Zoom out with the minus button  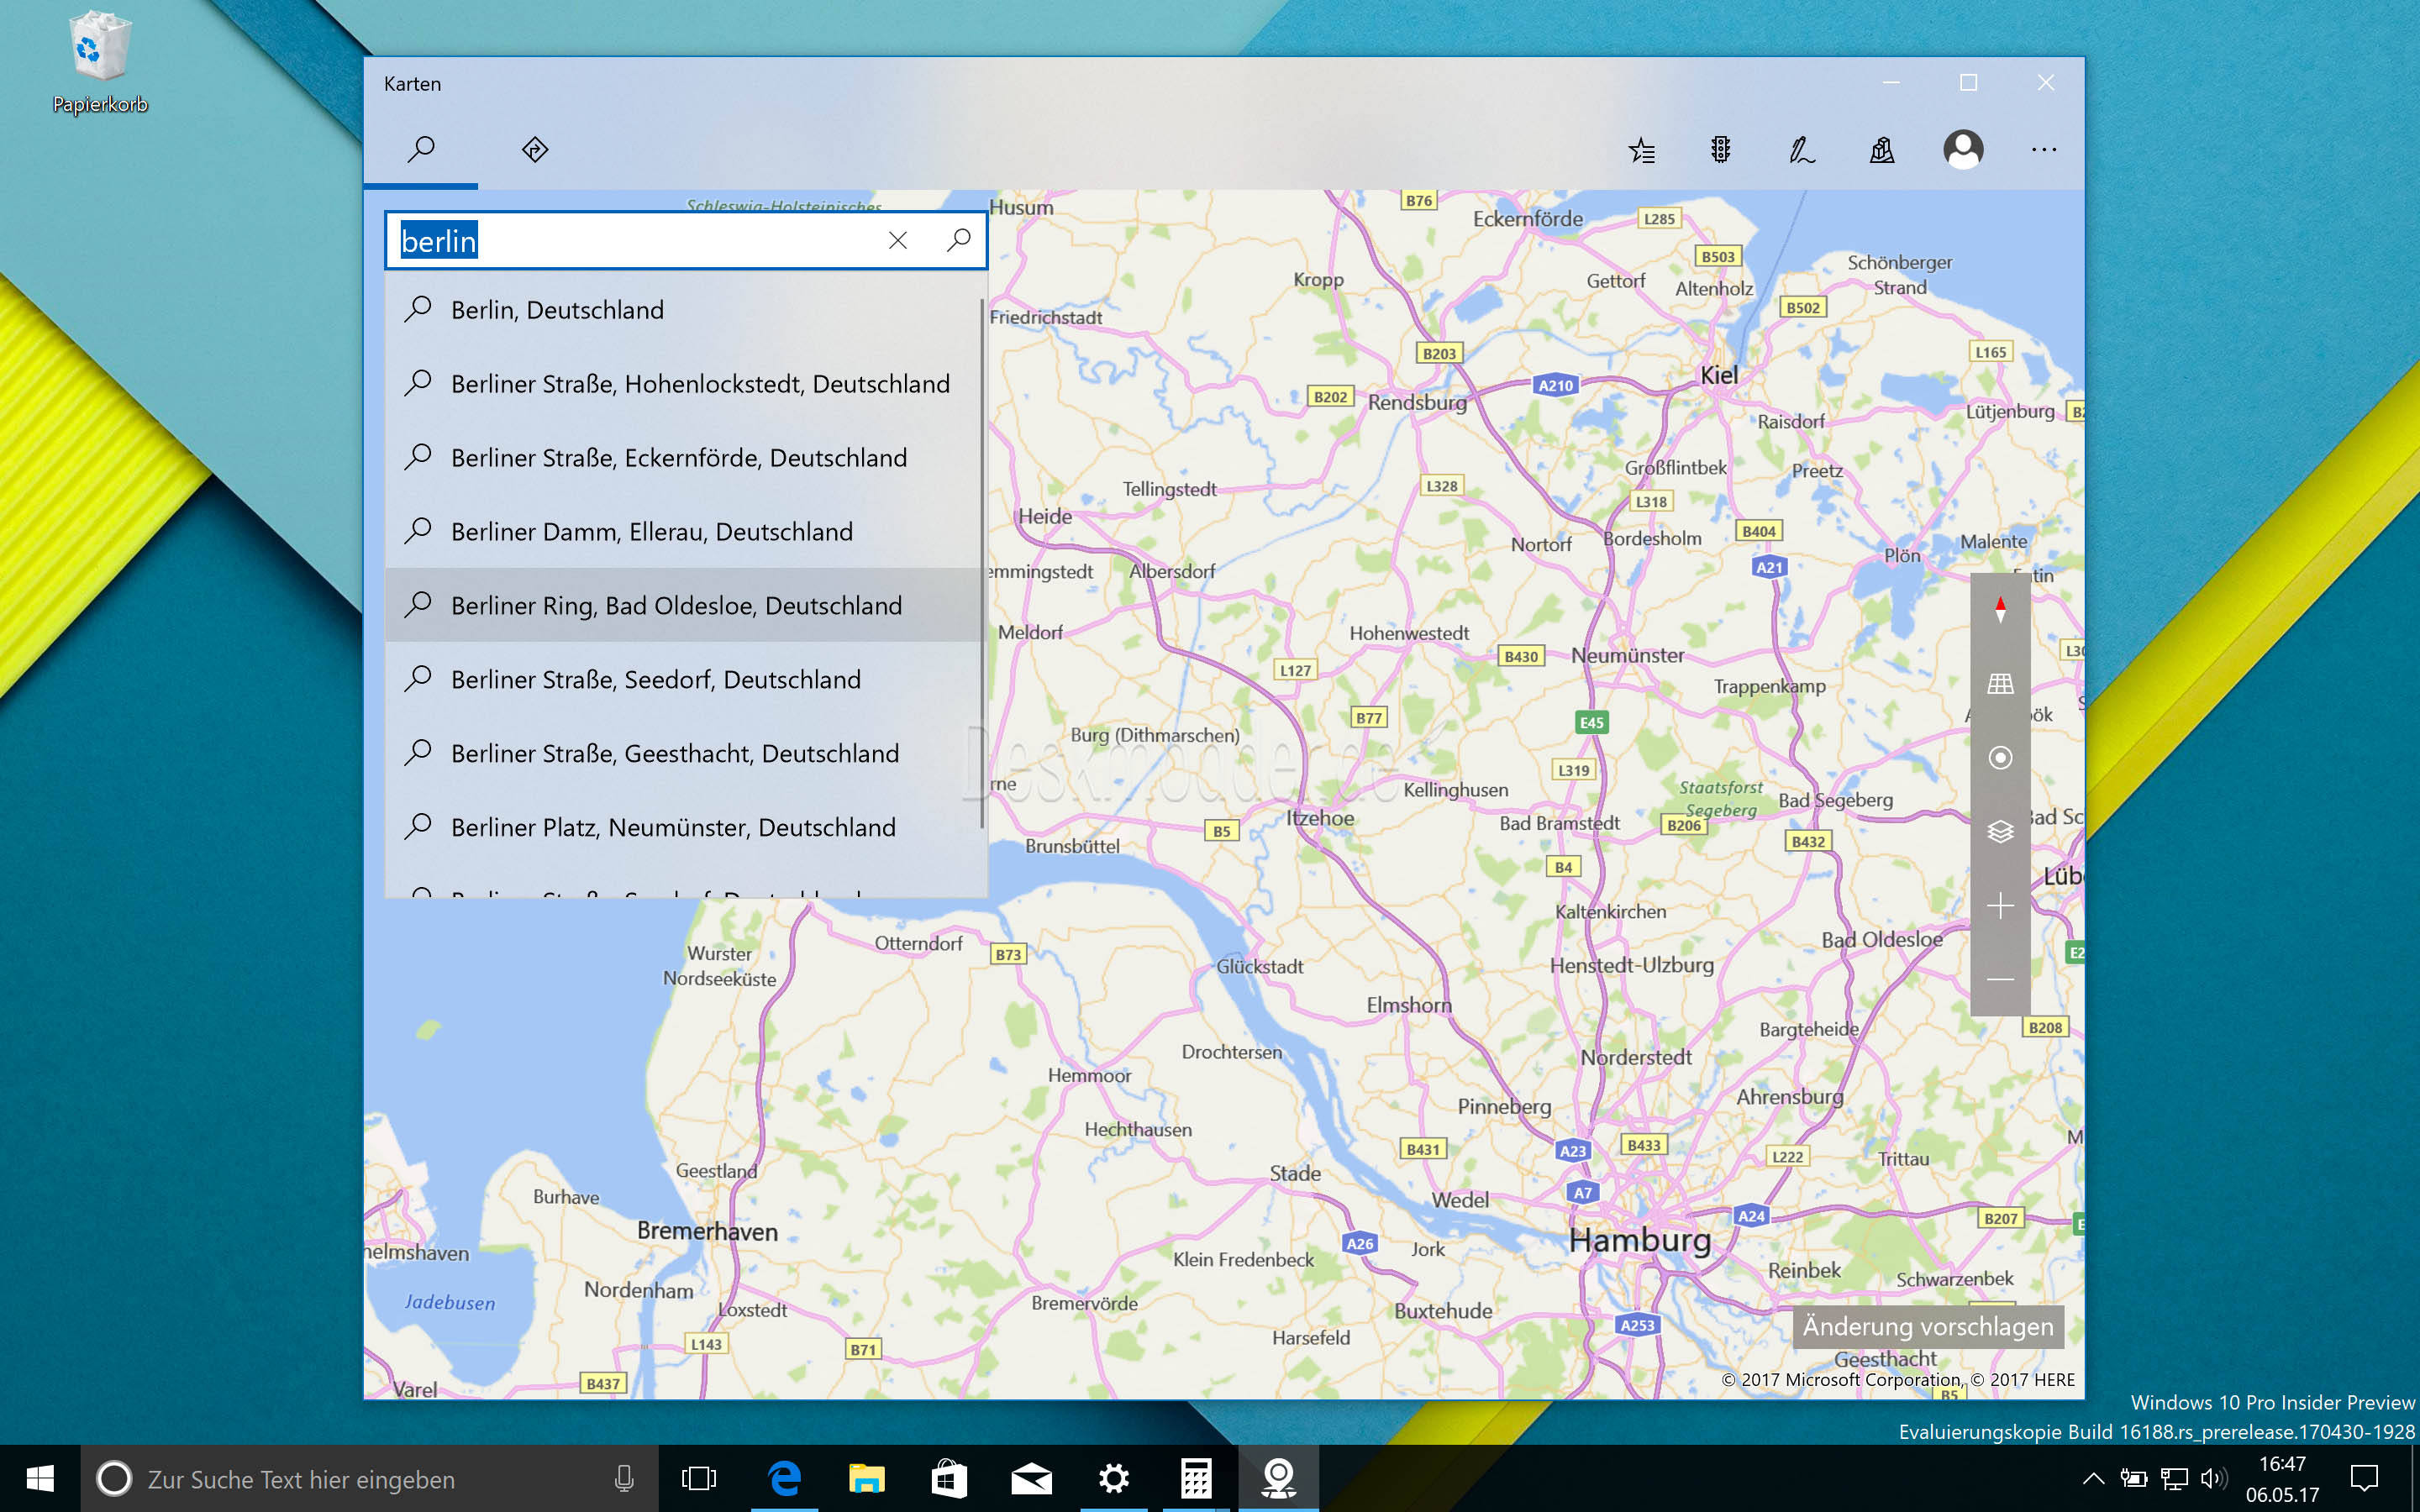point(2000,980)
